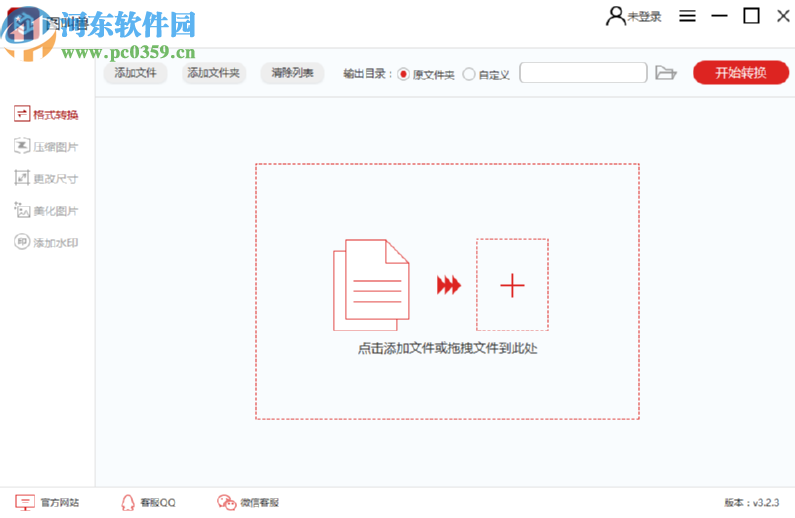
Task: Open 微信客服 WeChat support
Action: click(248, 502)
